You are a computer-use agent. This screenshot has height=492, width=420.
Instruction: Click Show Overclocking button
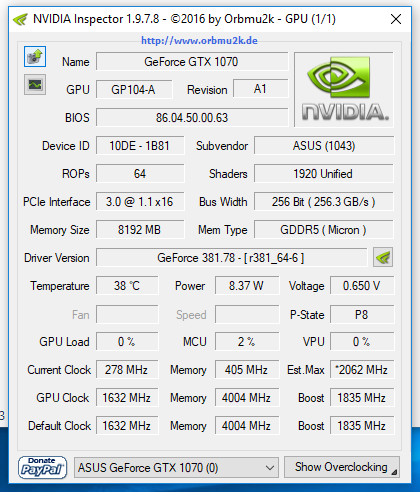point(342,467)
